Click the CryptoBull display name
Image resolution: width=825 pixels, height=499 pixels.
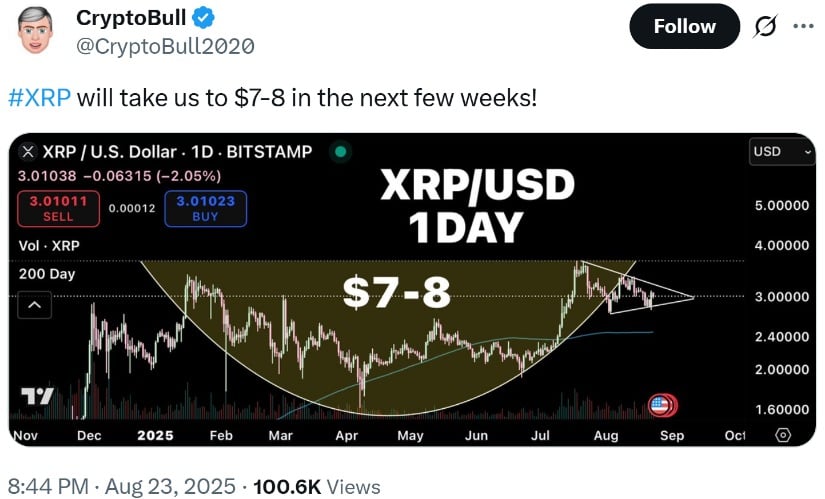(131, 18)
